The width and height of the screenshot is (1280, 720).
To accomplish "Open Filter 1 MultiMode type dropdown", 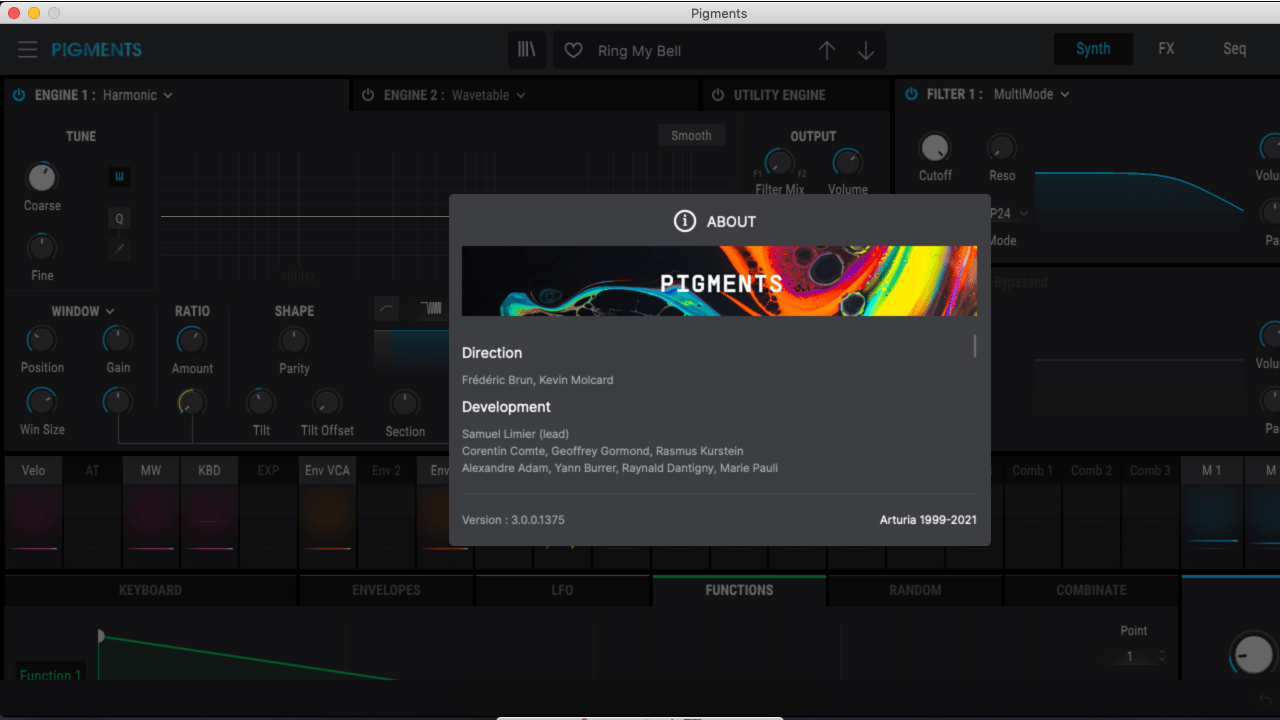I will [x=1032, y=94].
